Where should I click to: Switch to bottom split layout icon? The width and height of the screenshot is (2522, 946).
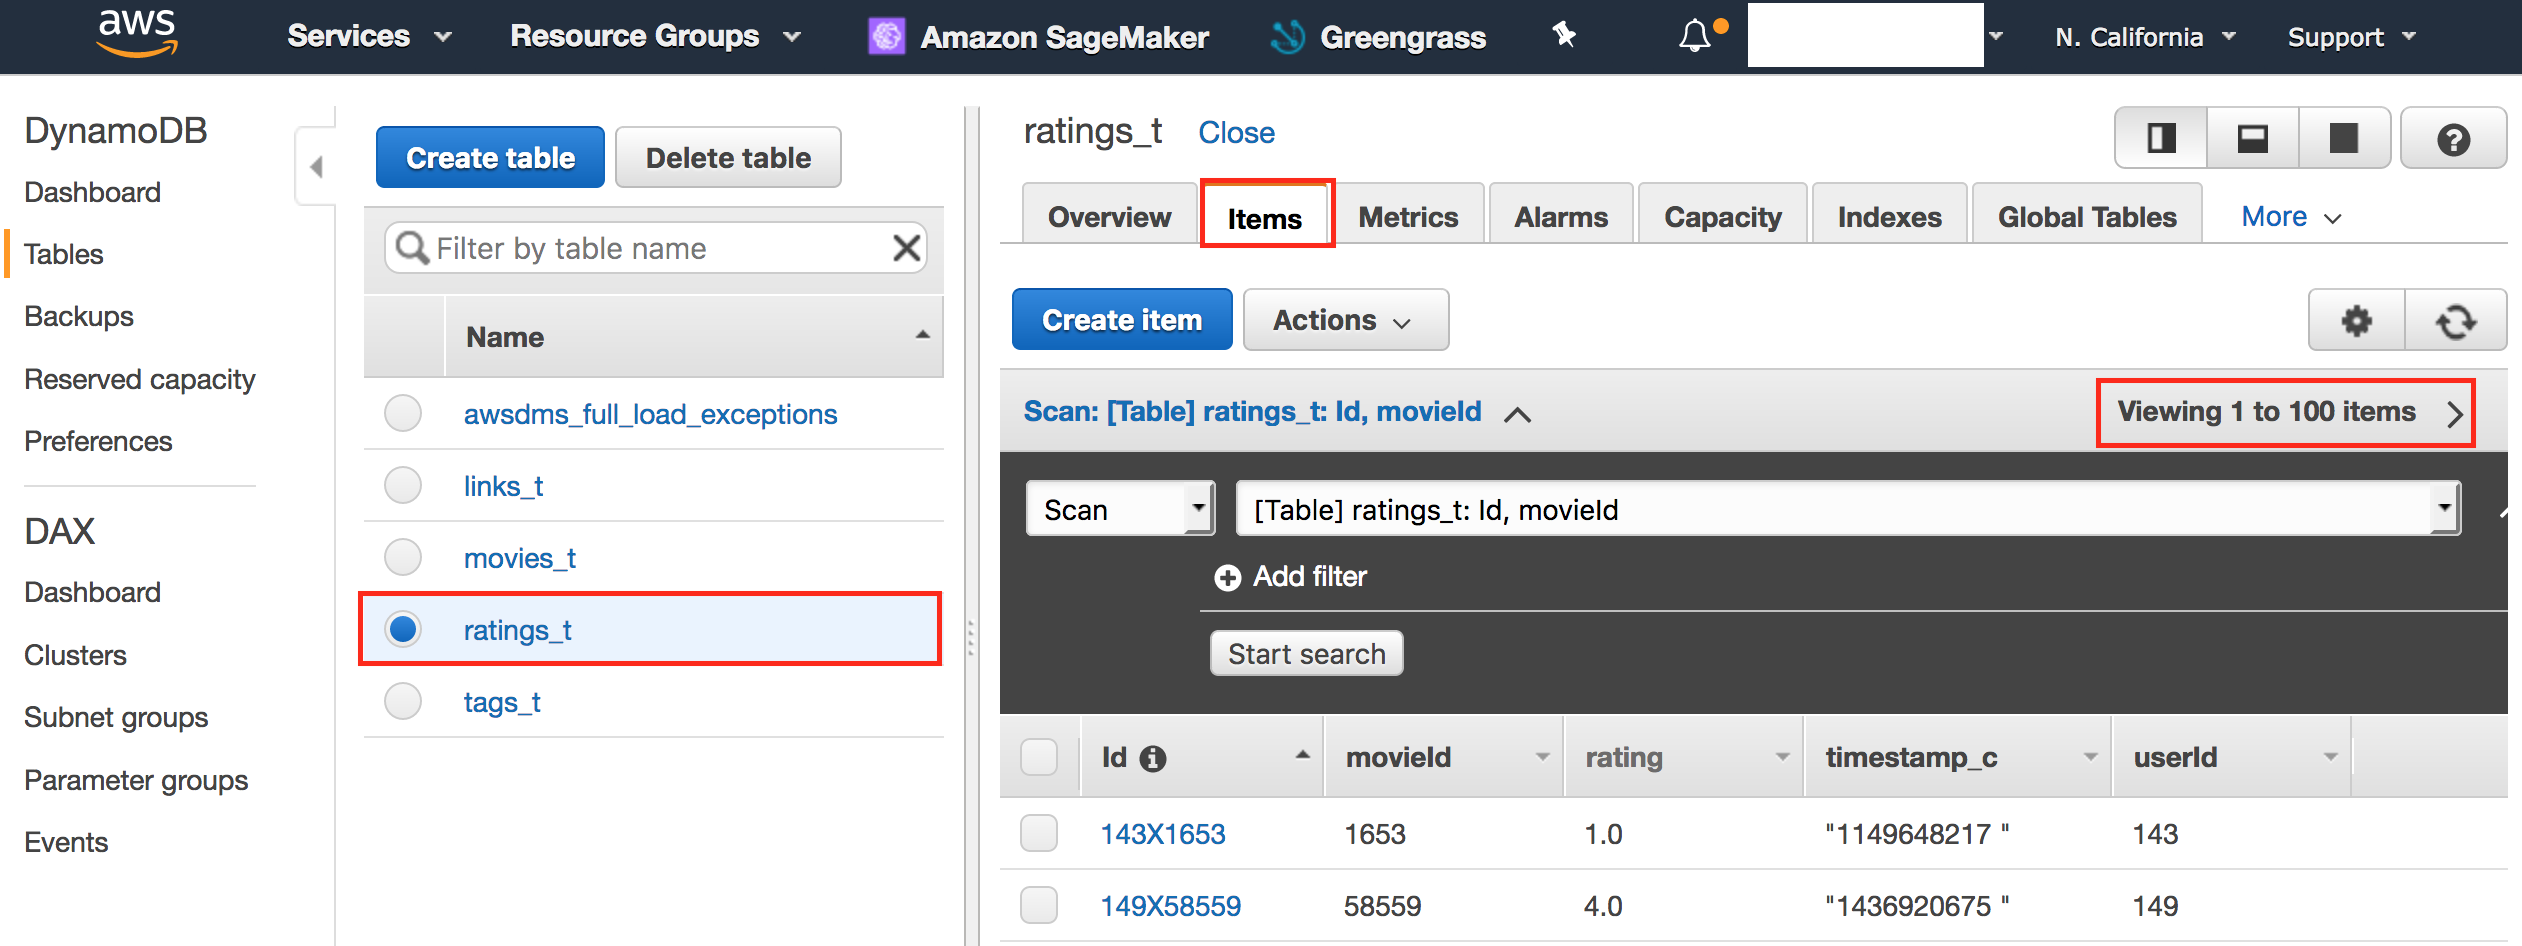coord(2252,138)
